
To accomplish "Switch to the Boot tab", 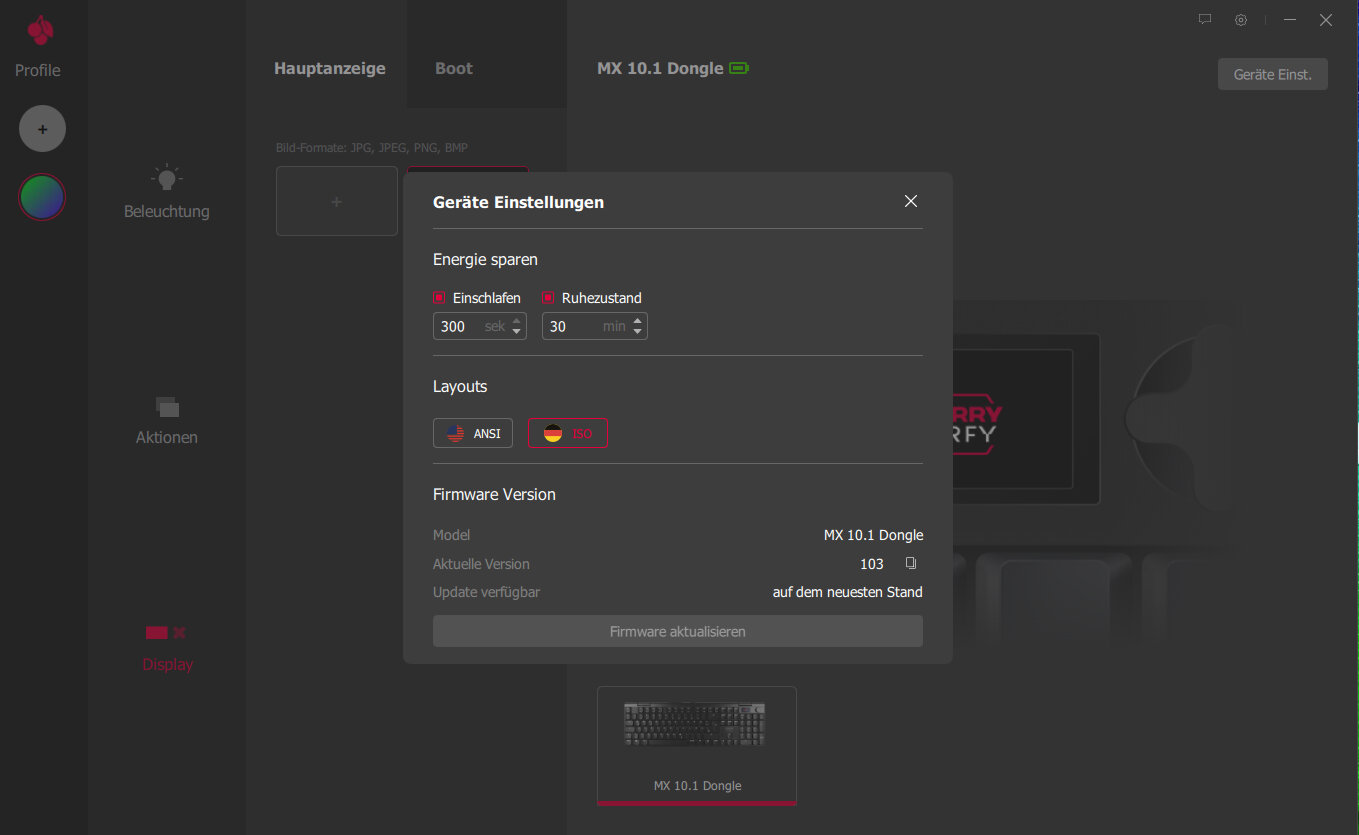I will pyautogui.click(x=454, y=69).
